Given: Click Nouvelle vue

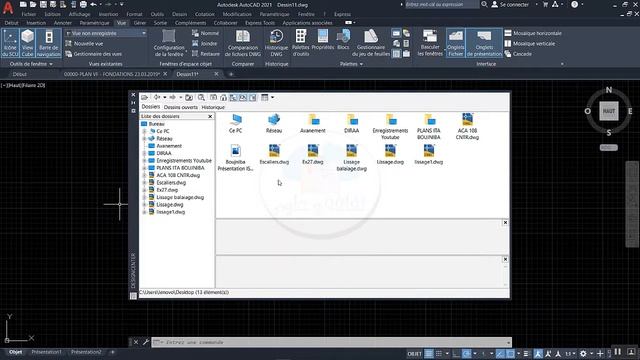Looking at the screenshot, I should point(84,44).
